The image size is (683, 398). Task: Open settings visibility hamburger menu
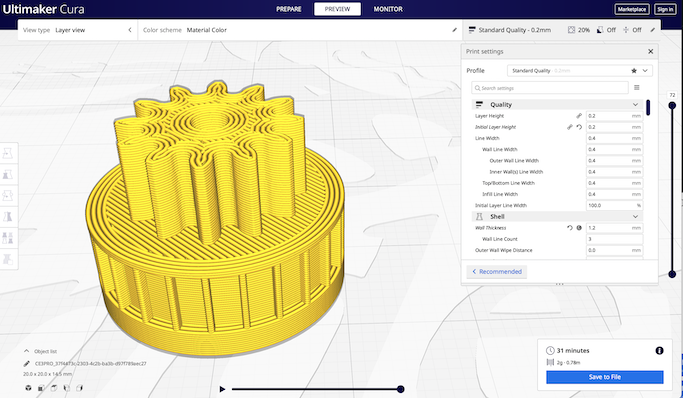point(636,88)
